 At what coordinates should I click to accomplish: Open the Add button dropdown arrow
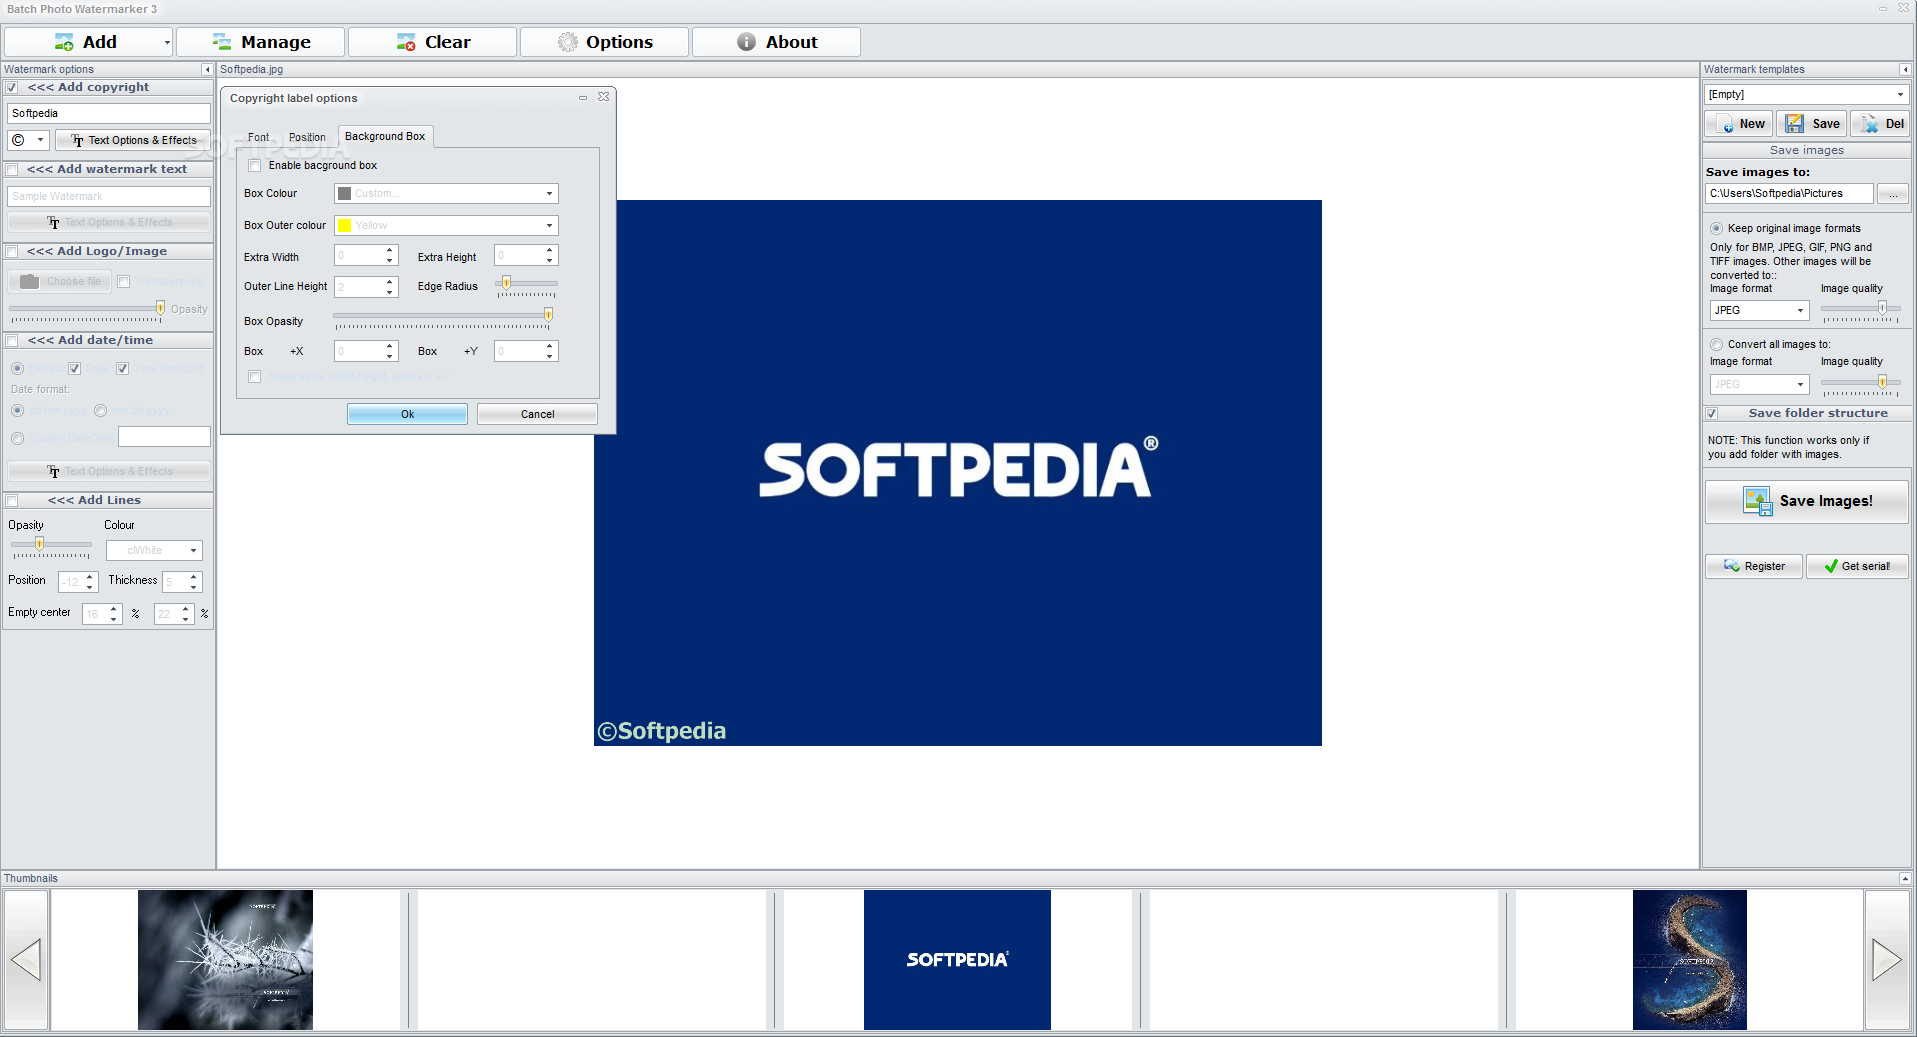tap(167, 42)
